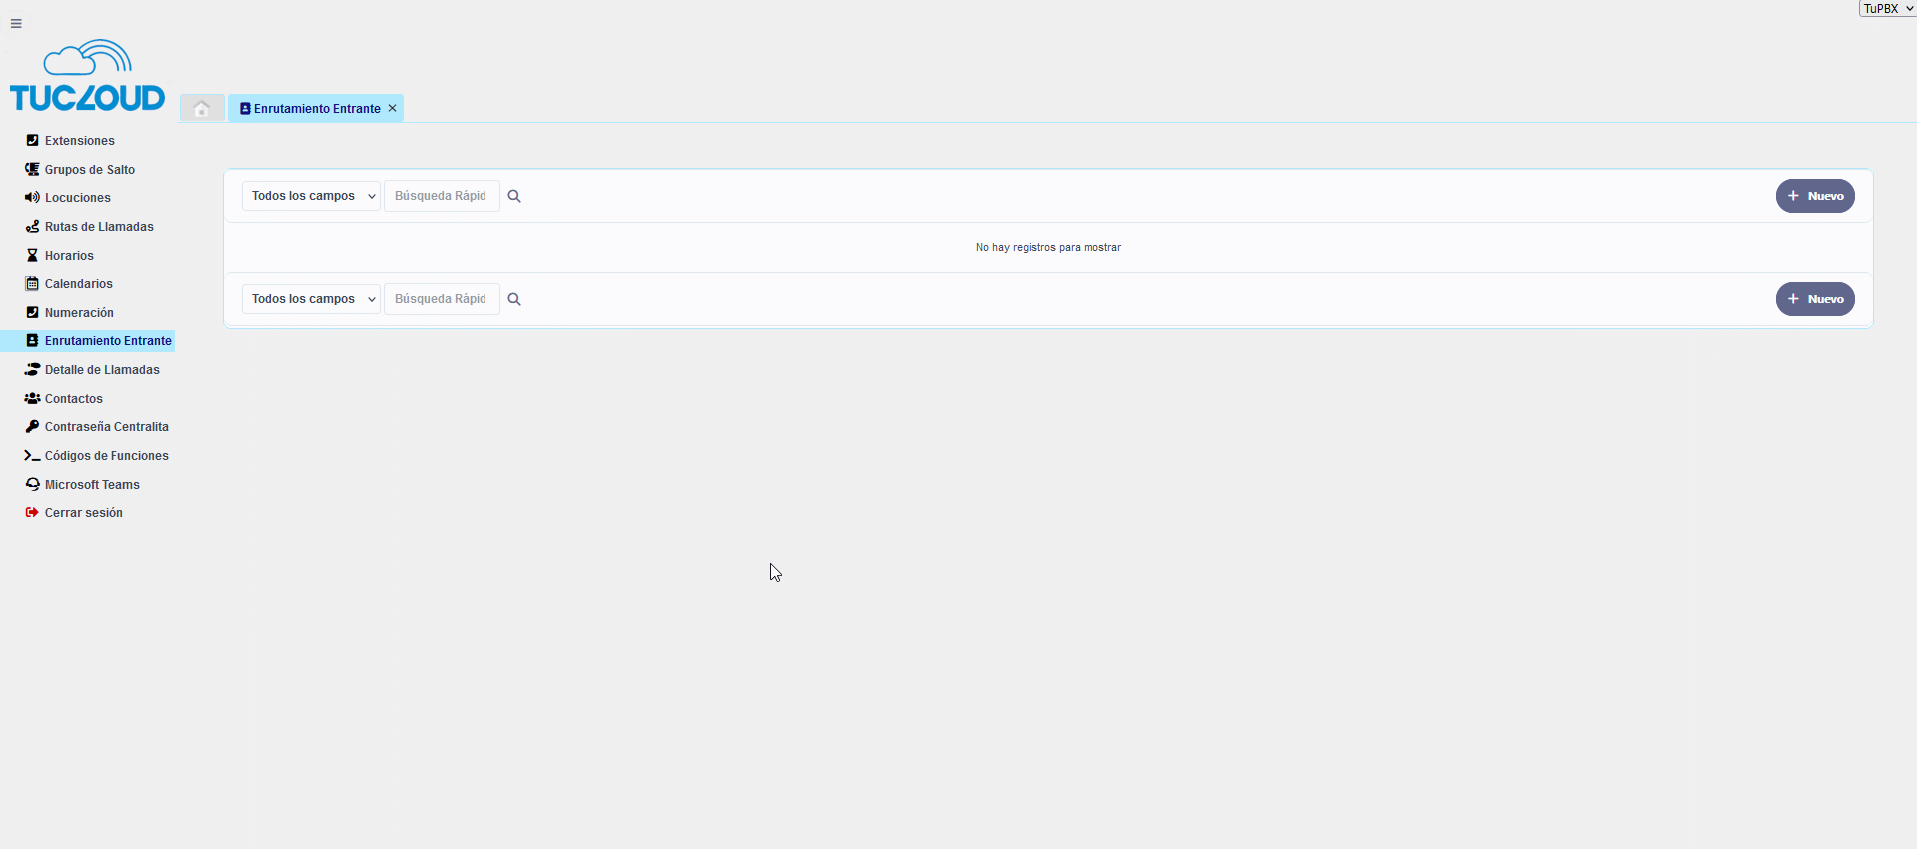Viewport: 1917px width, 849px height.
Task: Open Grupos de Salto menu item
Action: click(89, 170)
